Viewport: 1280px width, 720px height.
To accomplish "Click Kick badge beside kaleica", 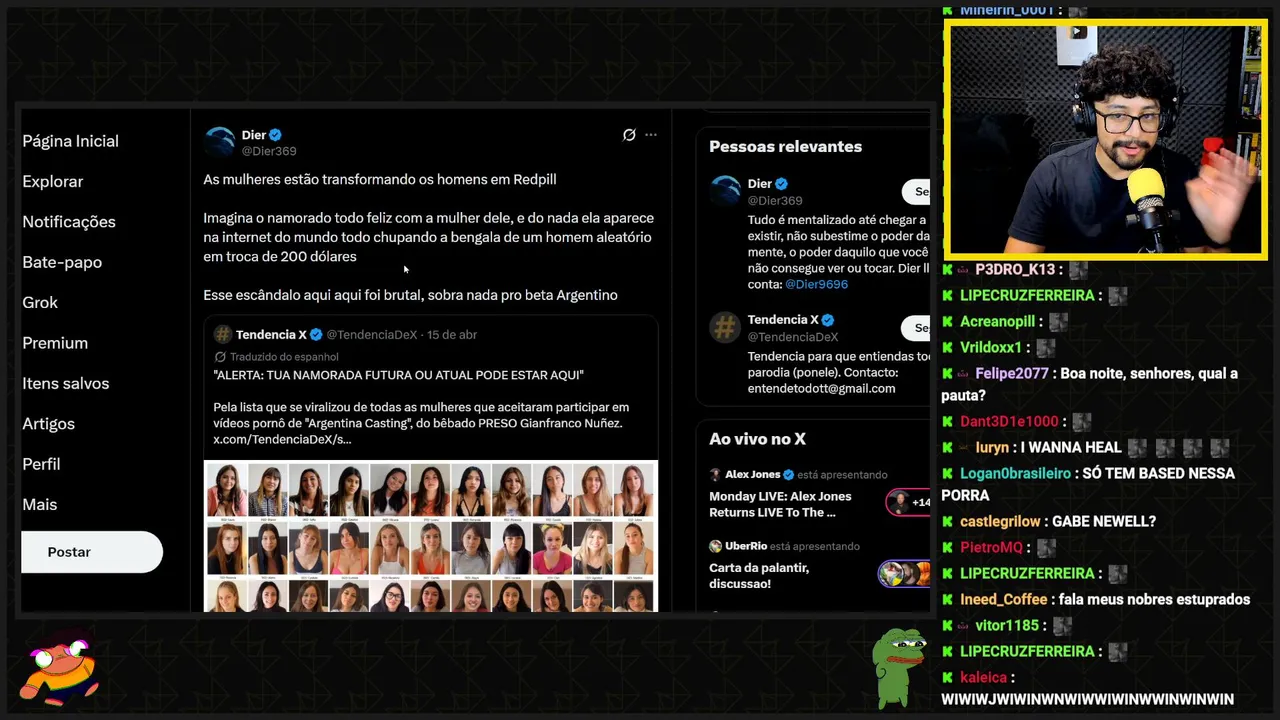I will click(947, 678).
